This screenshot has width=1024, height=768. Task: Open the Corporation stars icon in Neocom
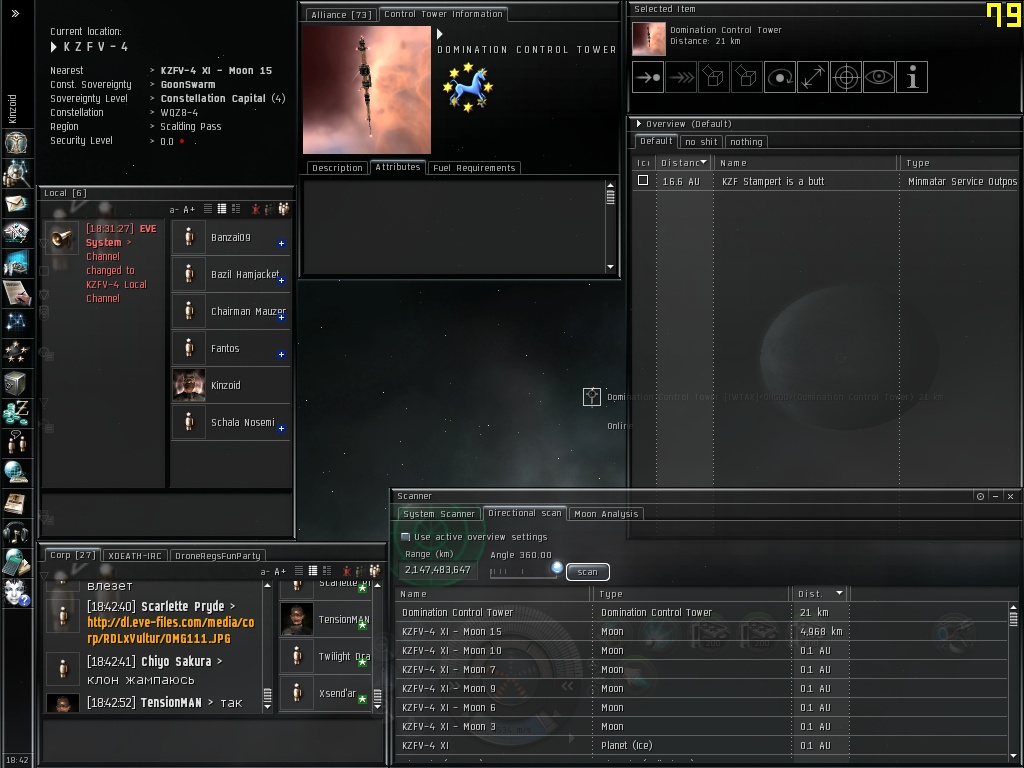tap(16, 352)
